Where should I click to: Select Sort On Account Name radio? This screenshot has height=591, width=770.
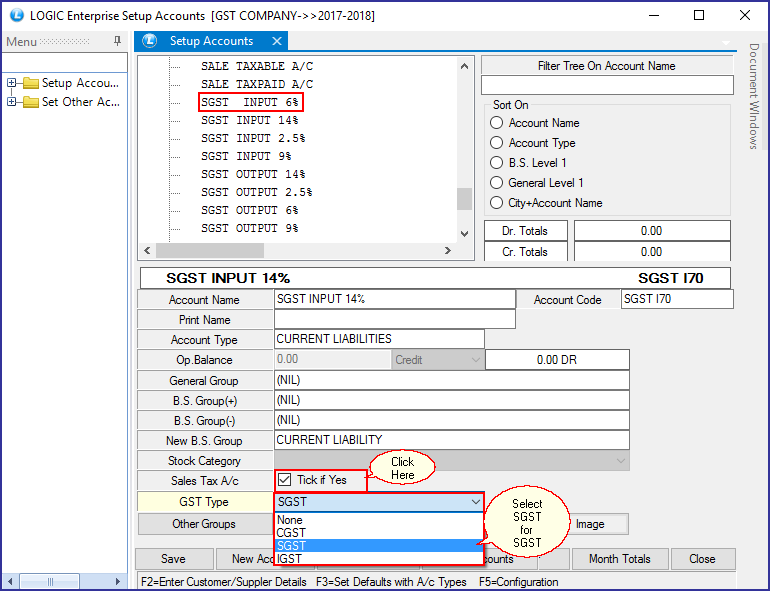496,123
